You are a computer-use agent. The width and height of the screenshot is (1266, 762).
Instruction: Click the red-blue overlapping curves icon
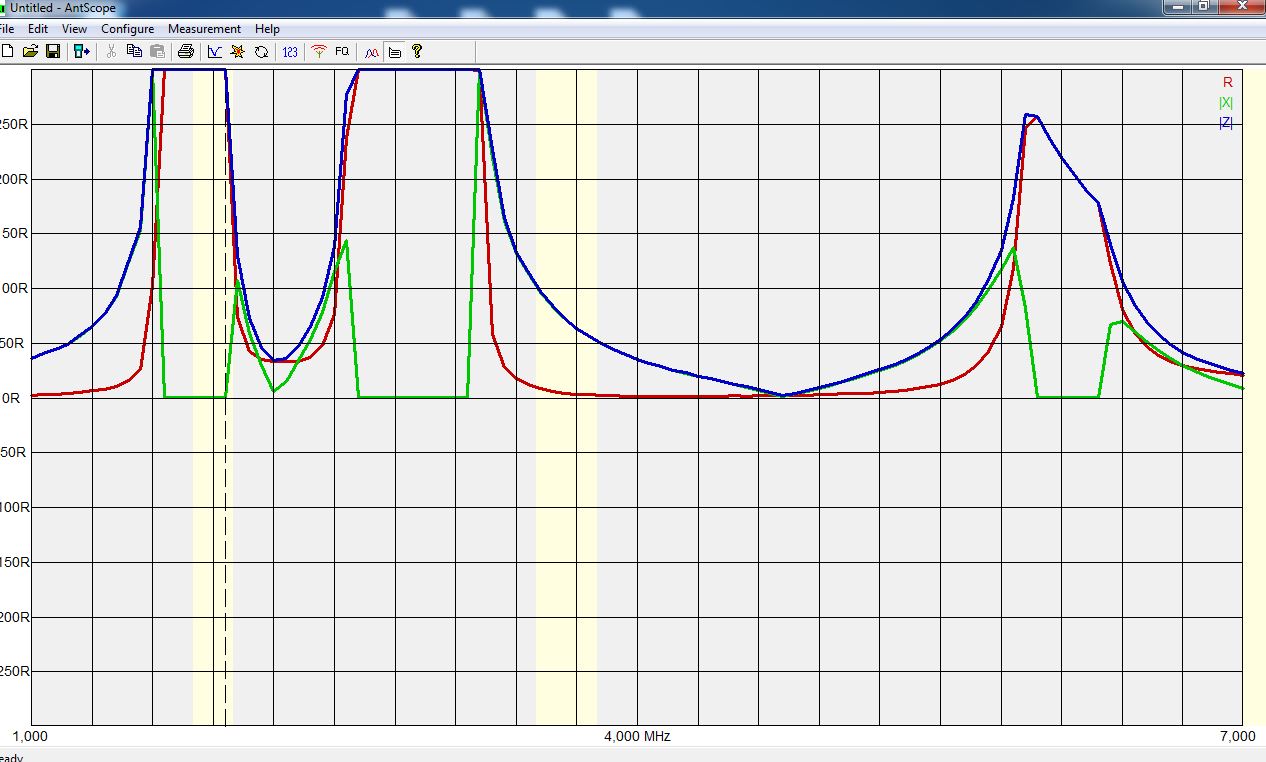click(x=371, y=51)
